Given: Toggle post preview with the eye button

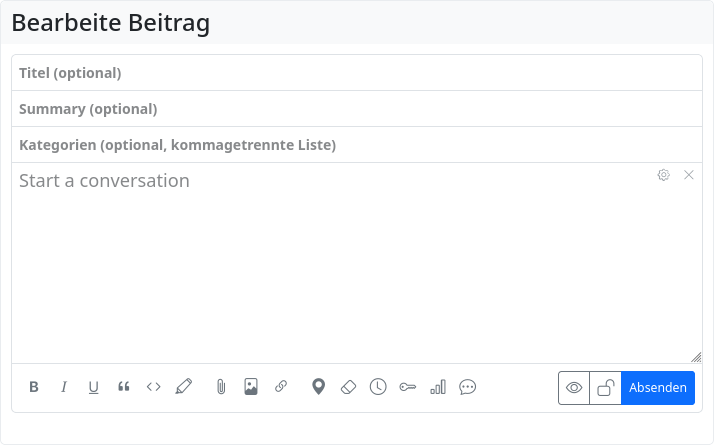Looking at the screenshot, I should point(574,388).
